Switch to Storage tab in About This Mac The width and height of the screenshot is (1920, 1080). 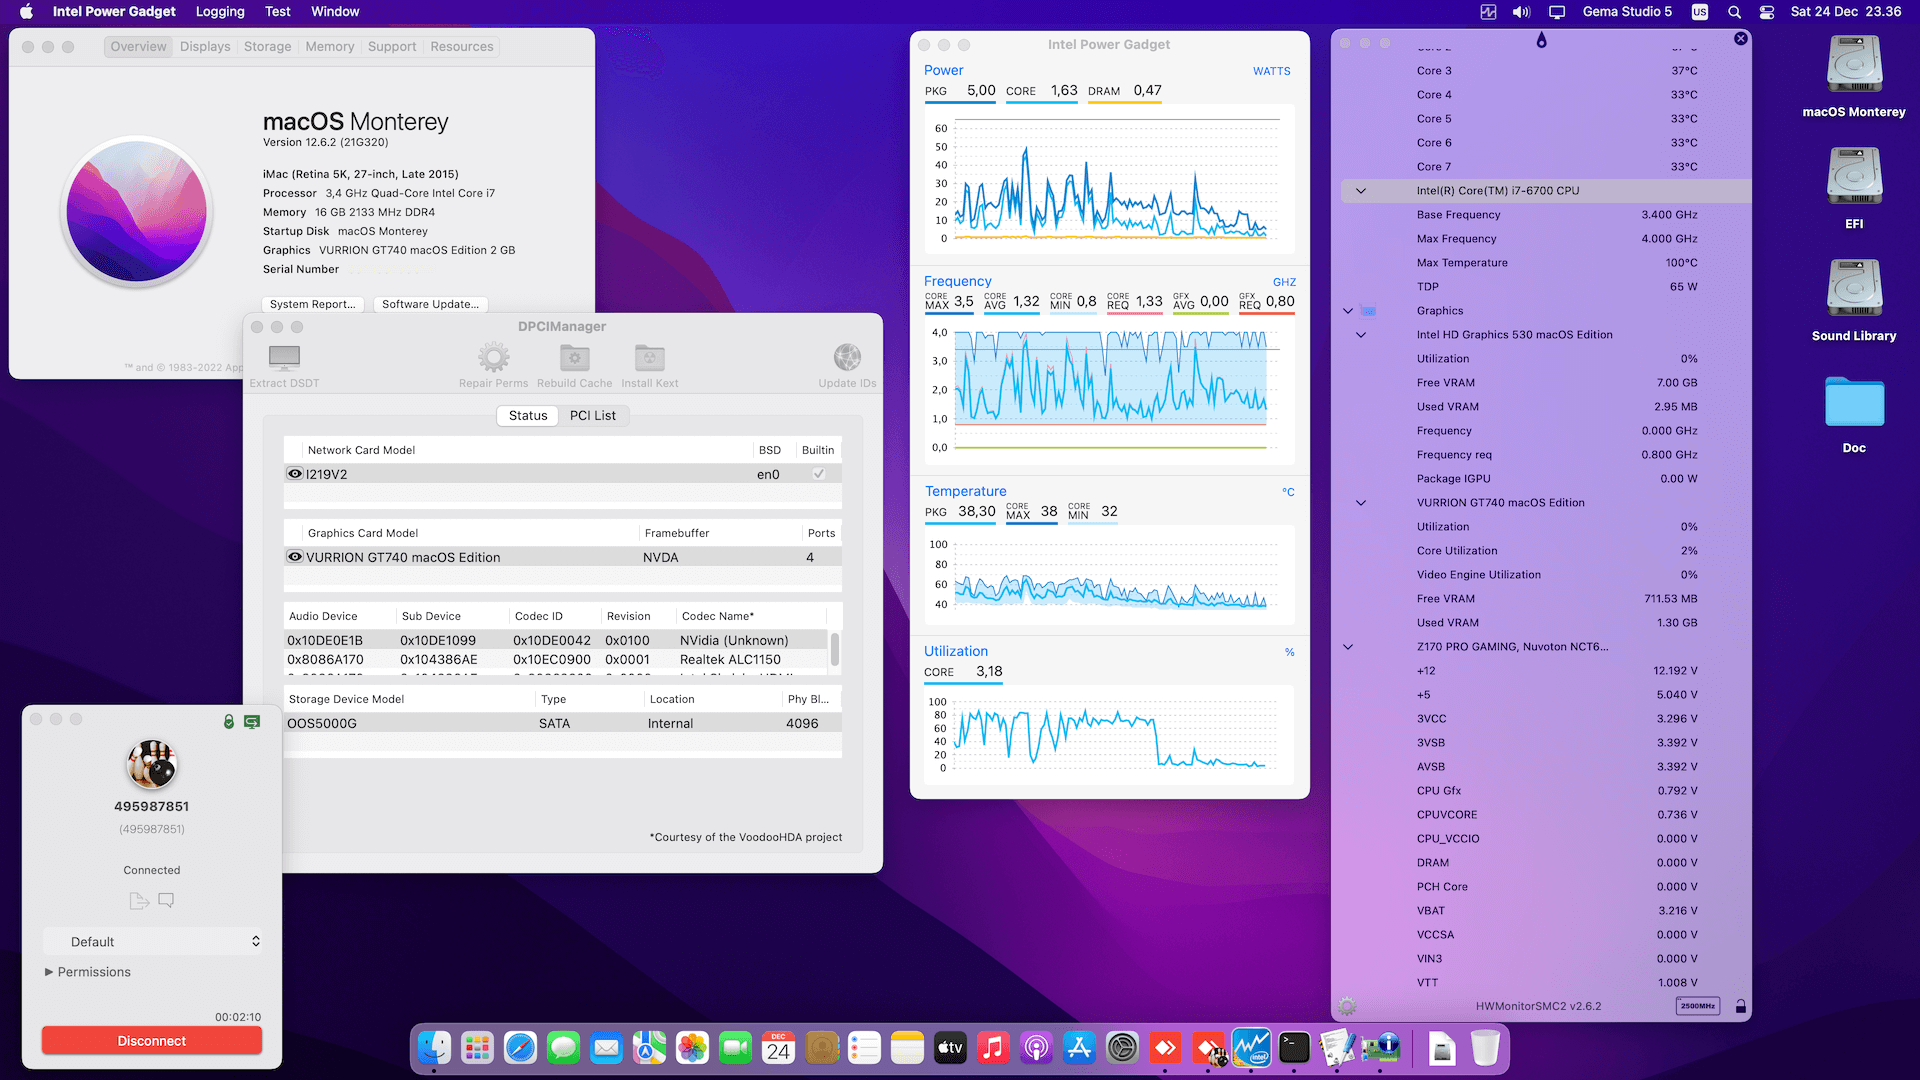268,47
